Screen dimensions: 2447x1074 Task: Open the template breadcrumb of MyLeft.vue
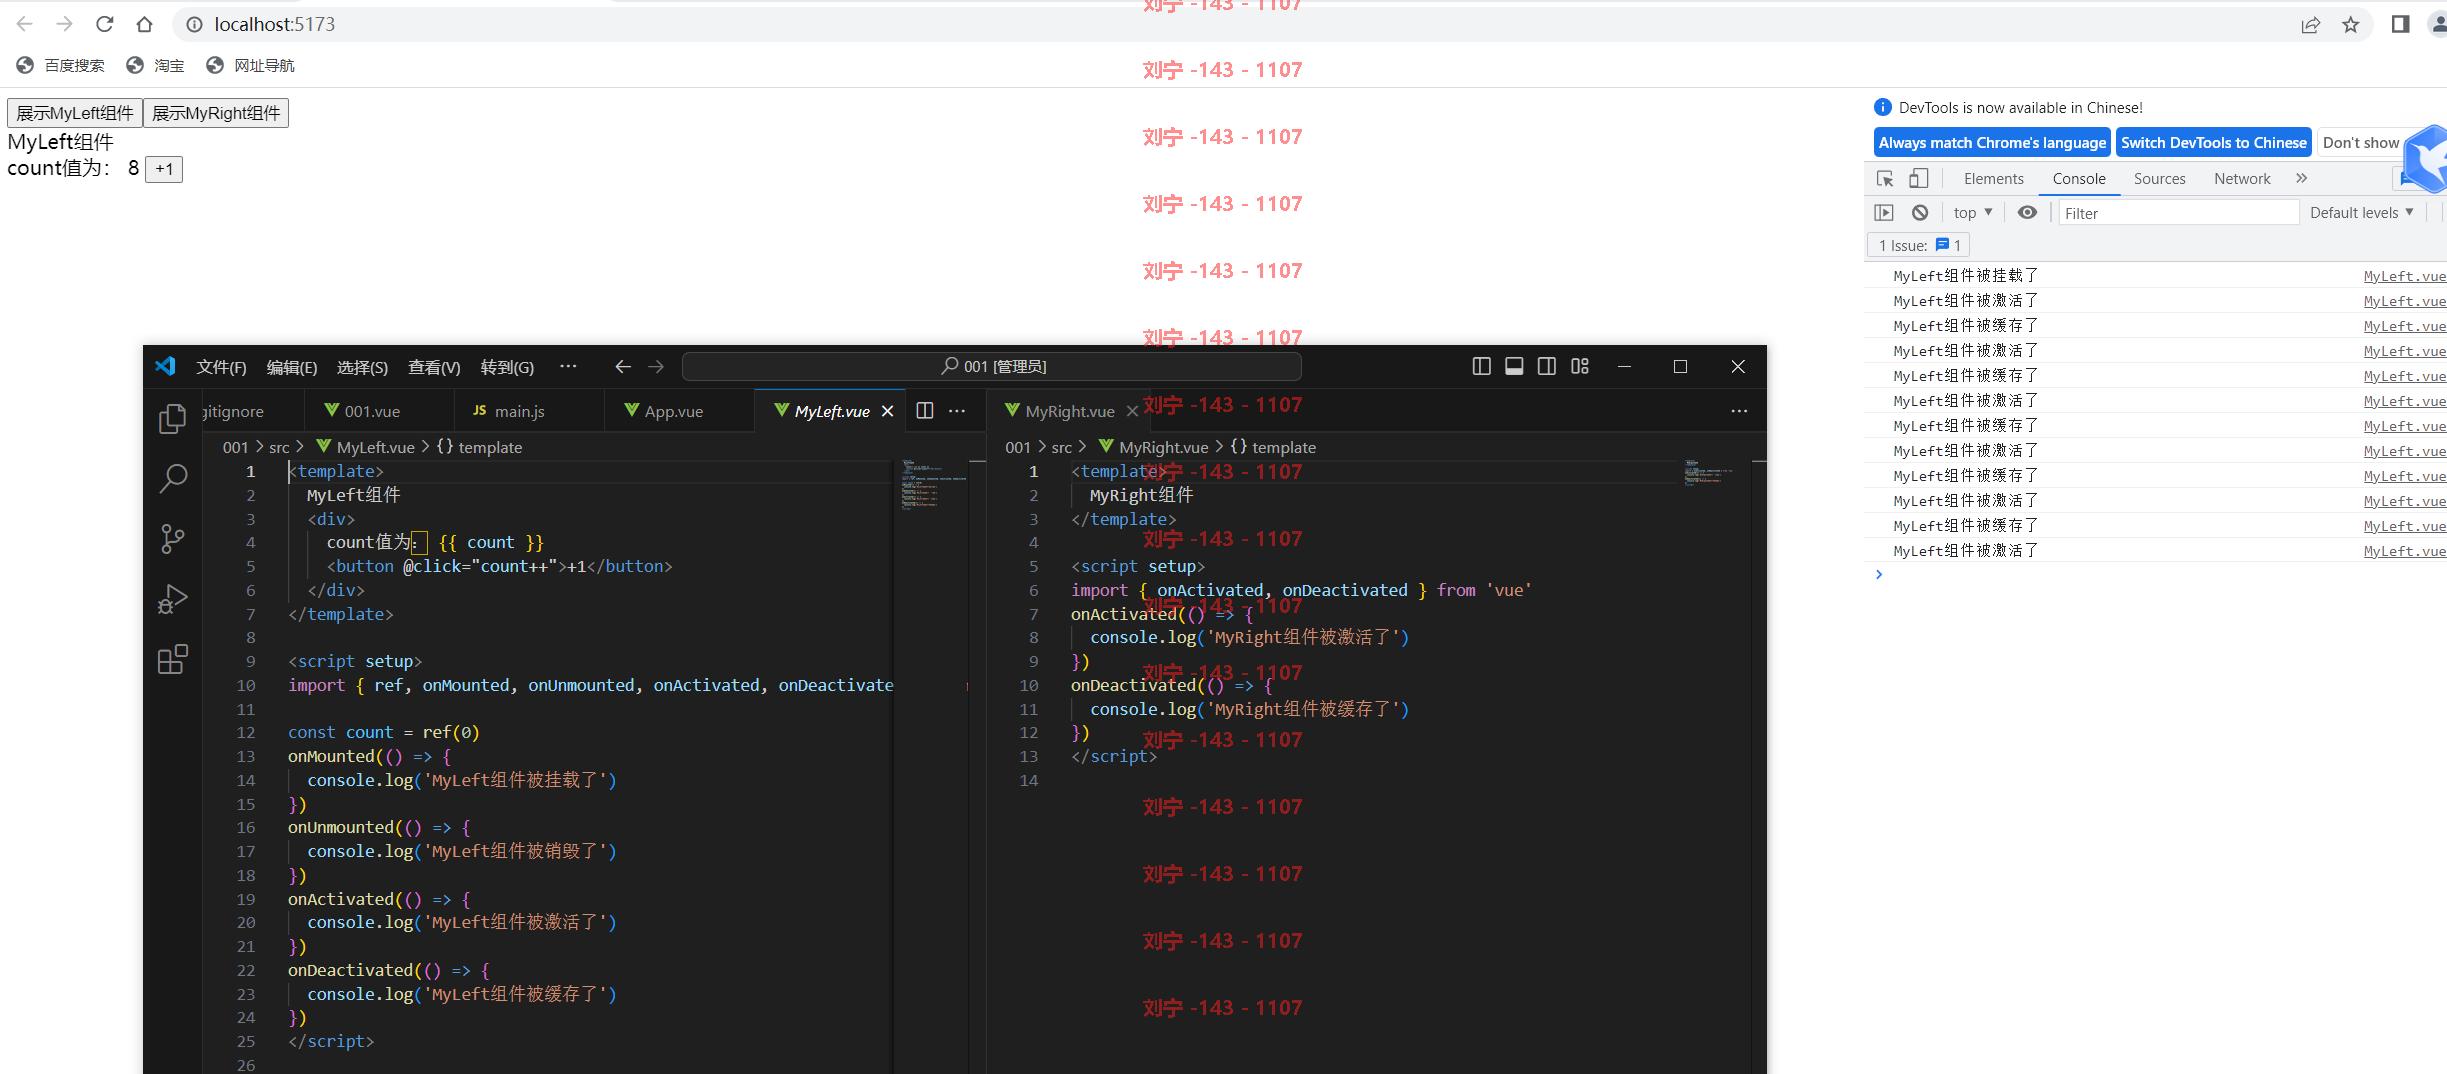point(480,447)
